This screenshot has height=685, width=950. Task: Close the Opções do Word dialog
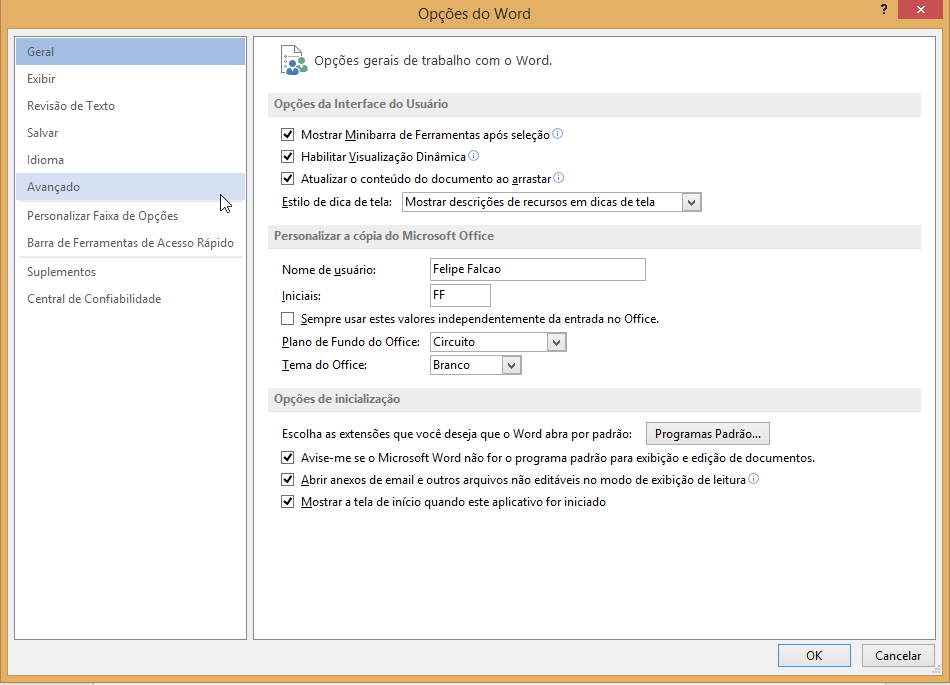920,10
